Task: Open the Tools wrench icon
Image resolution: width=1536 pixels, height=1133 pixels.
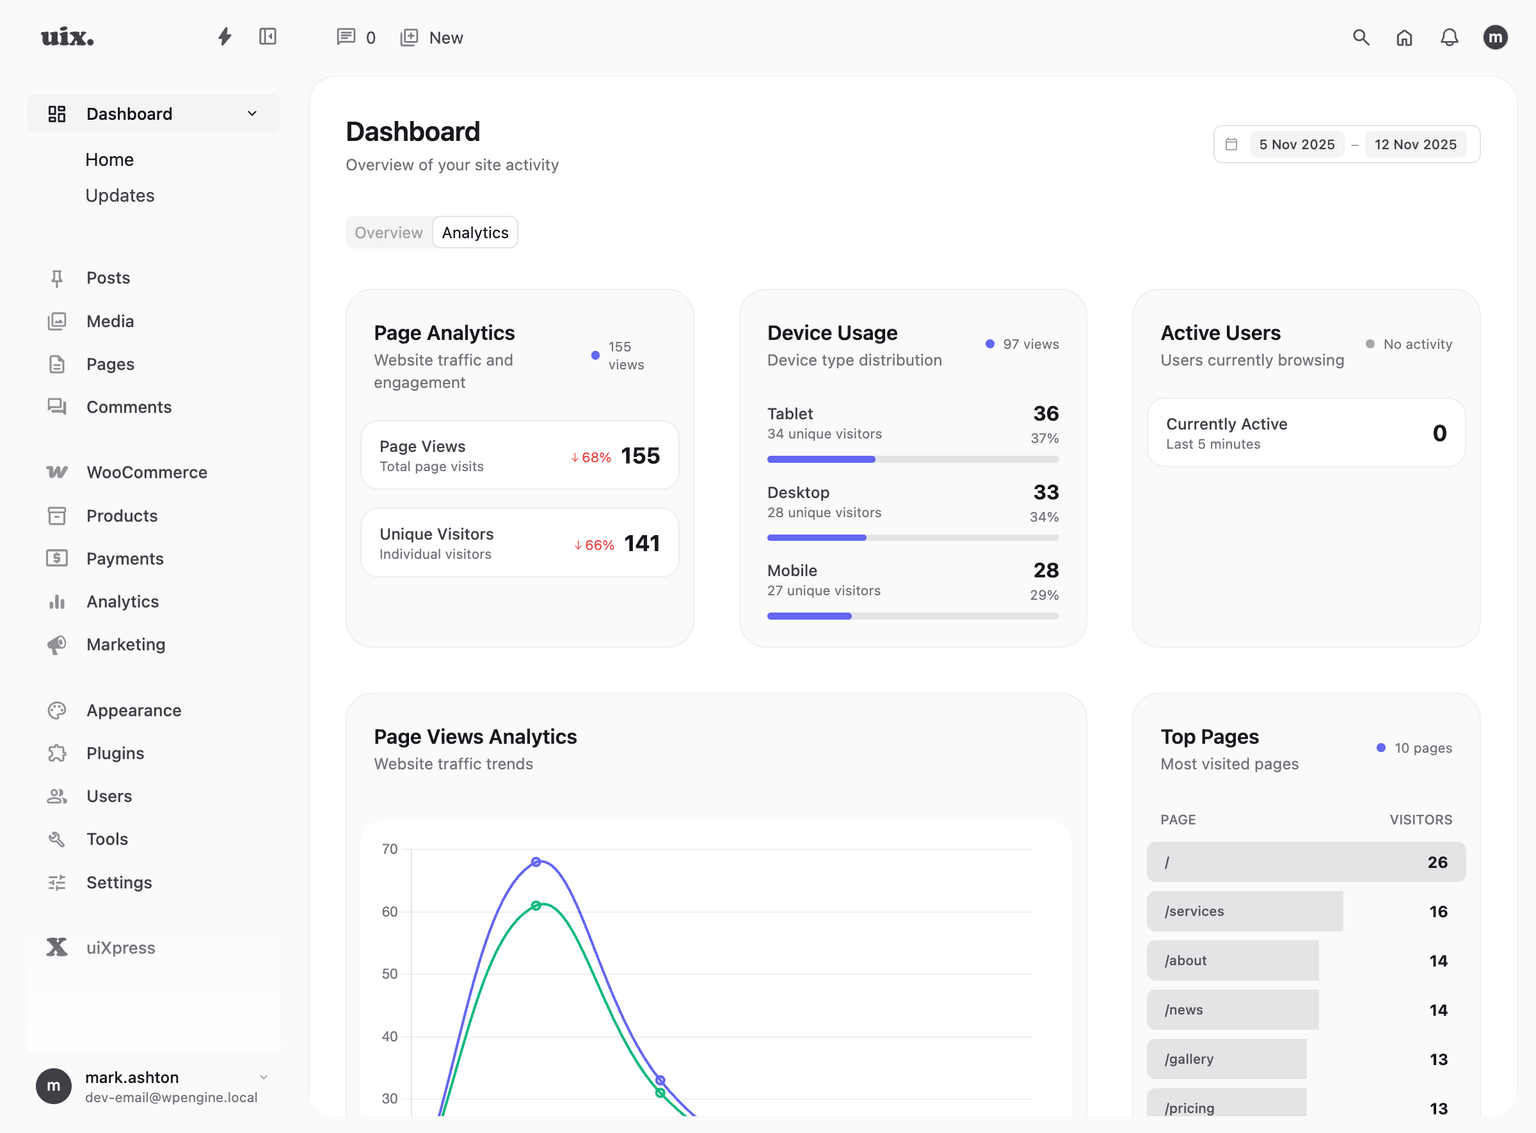Action: pyautogui.click(x=57, y=839)
